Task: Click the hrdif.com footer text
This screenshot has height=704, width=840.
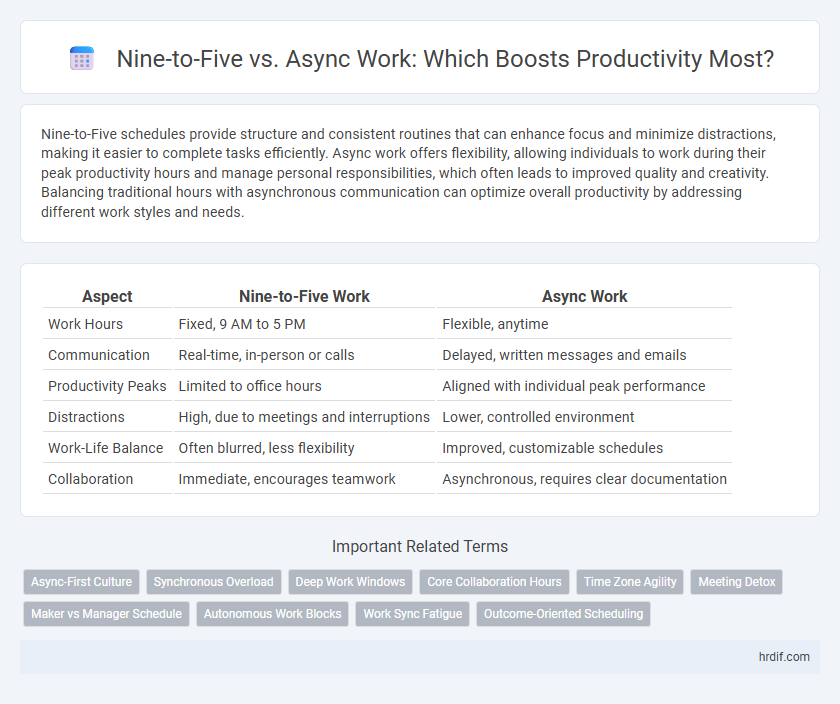Action: [x=784, y=657]
